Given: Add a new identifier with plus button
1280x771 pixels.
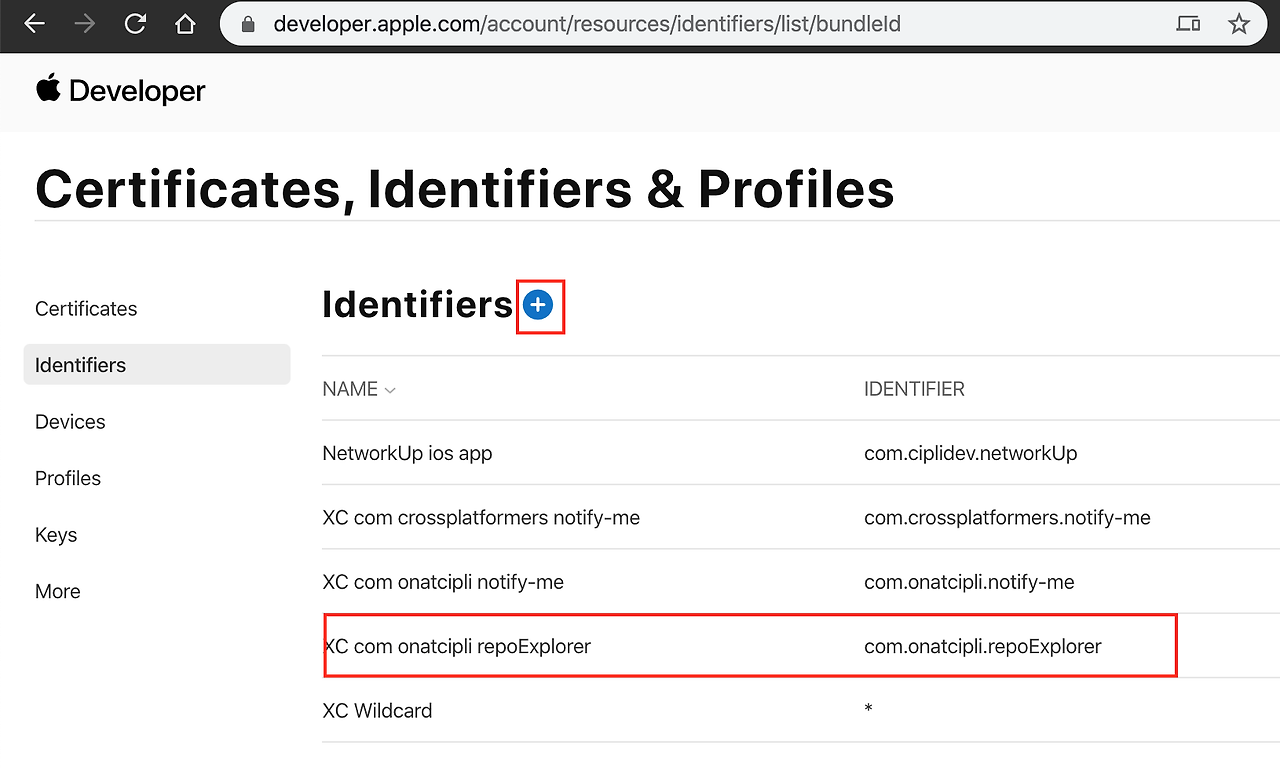Looking at the screenshot, I should pos(538,305).
